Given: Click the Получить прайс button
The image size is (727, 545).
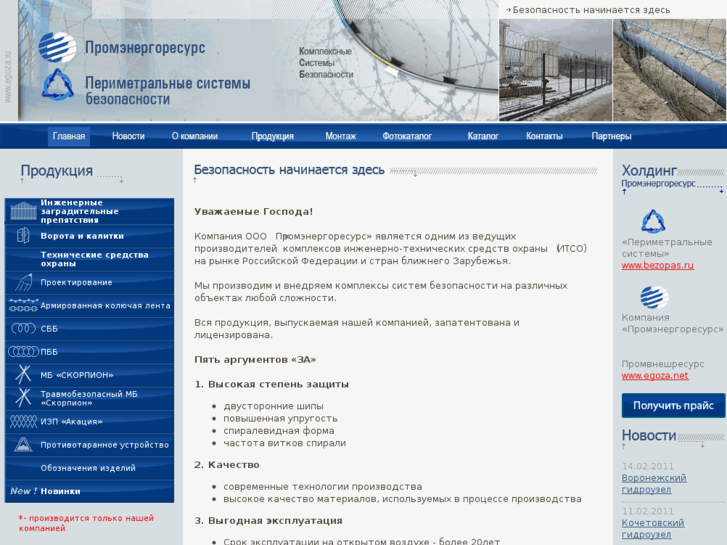Looking at the screenshot, I should tap(673, 405).
